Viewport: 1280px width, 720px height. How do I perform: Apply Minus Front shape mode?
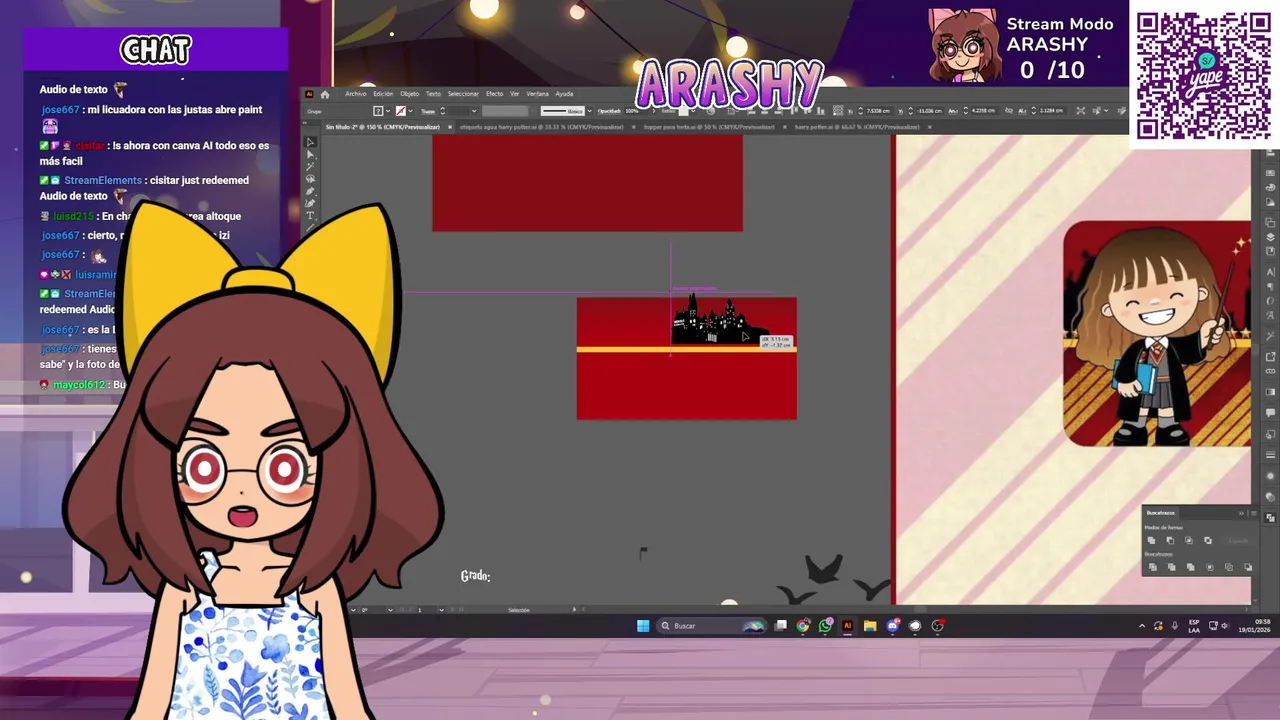tap(1170, 540)
